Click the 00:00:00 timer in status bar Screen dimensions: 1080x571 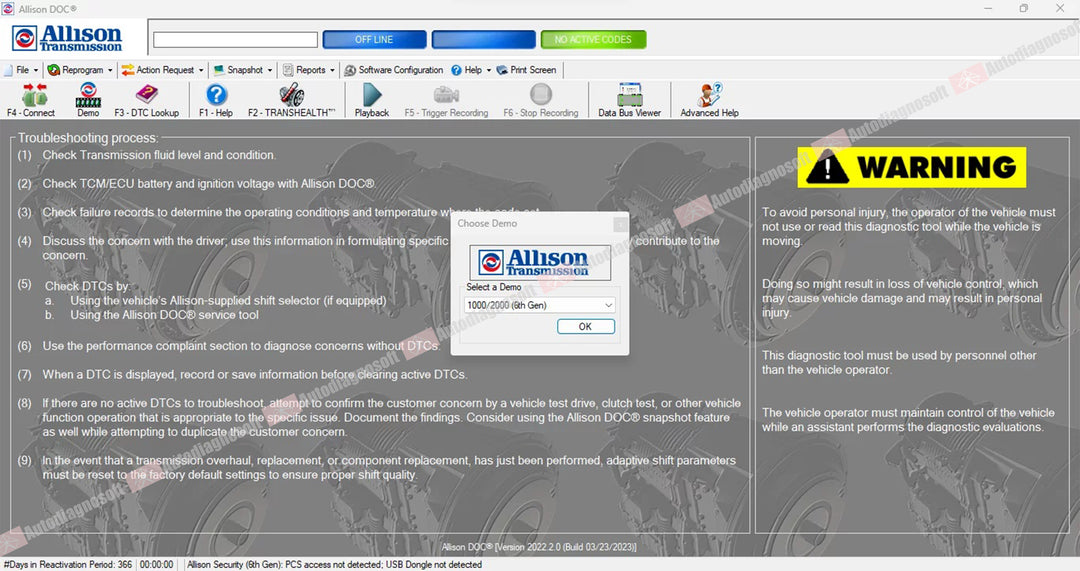[156, 564]
